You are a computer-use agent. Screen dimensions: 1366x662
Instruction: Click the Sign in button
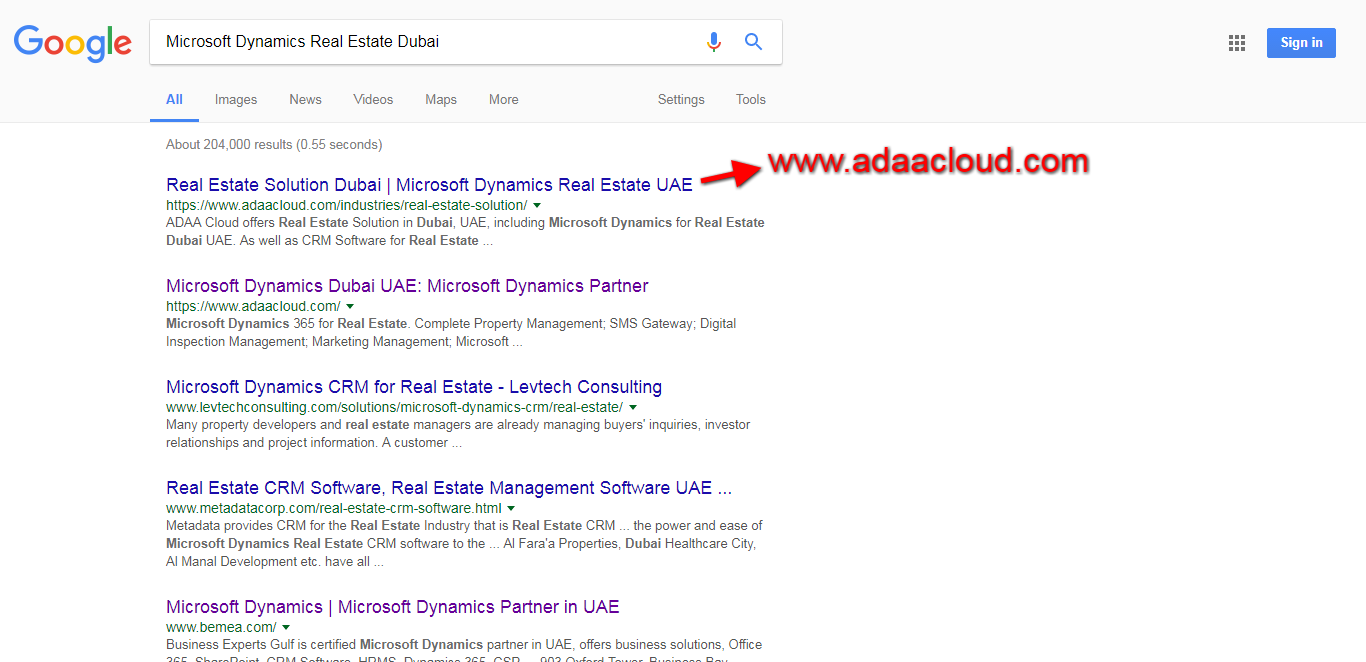click(1301, 42)
